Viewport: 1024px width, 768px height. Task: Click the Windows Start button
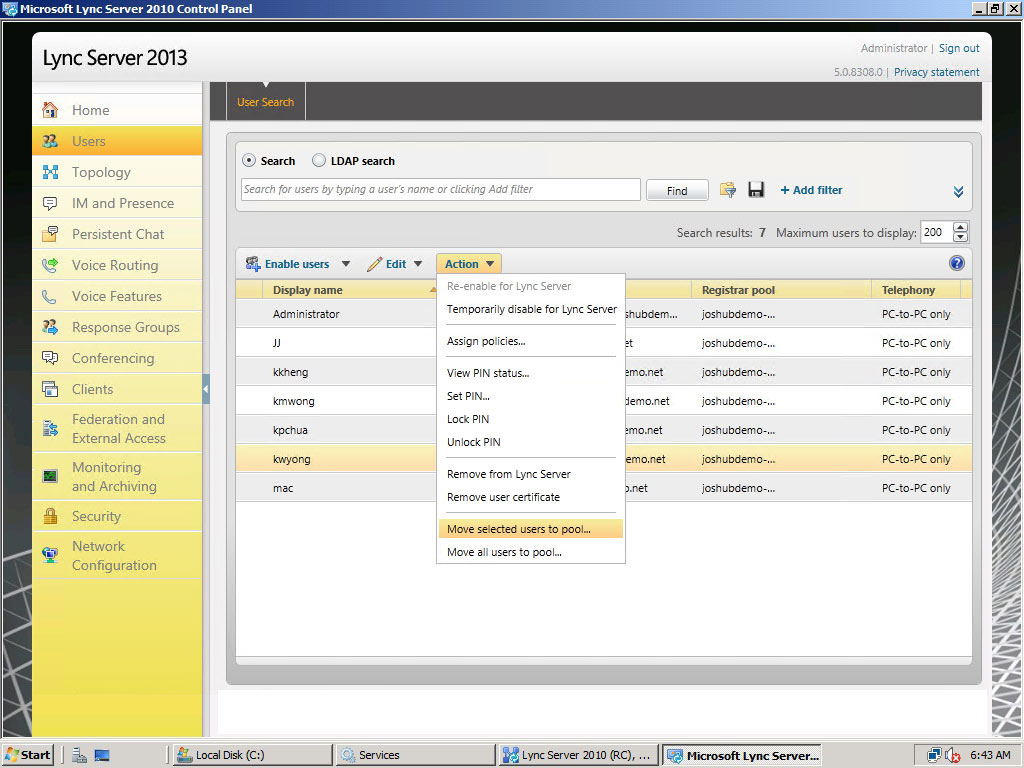click(x=28, y=755)
